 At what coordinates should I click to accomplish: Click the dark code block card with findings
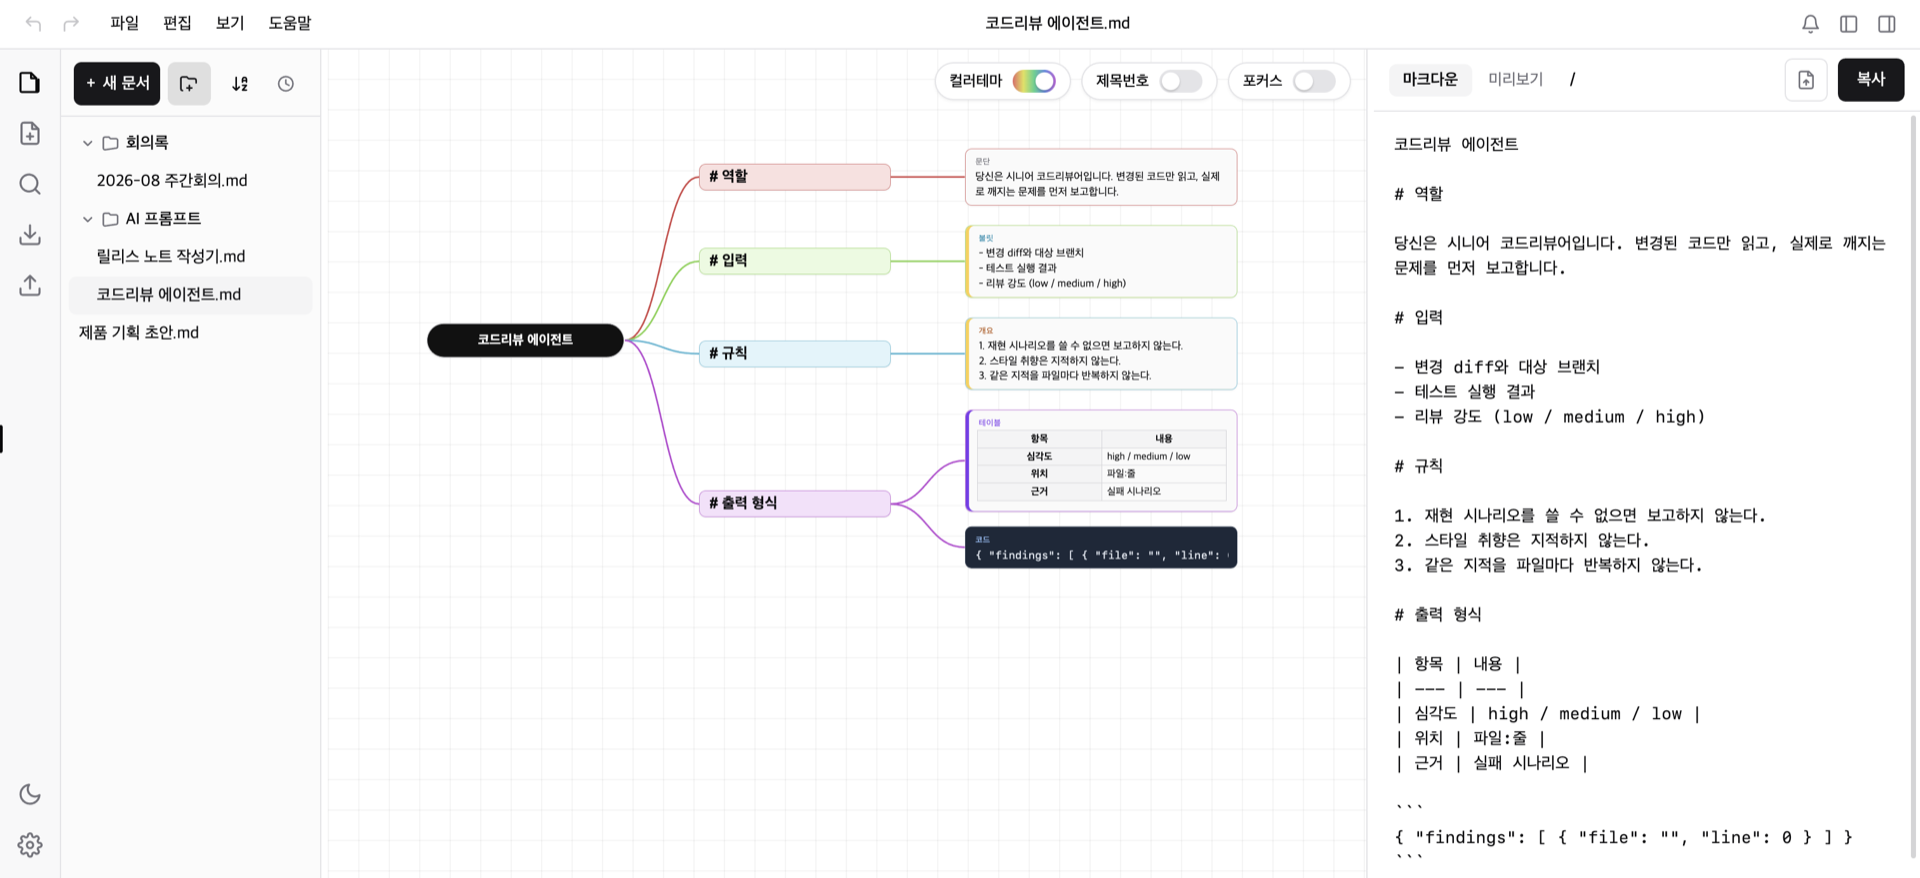1101,548
